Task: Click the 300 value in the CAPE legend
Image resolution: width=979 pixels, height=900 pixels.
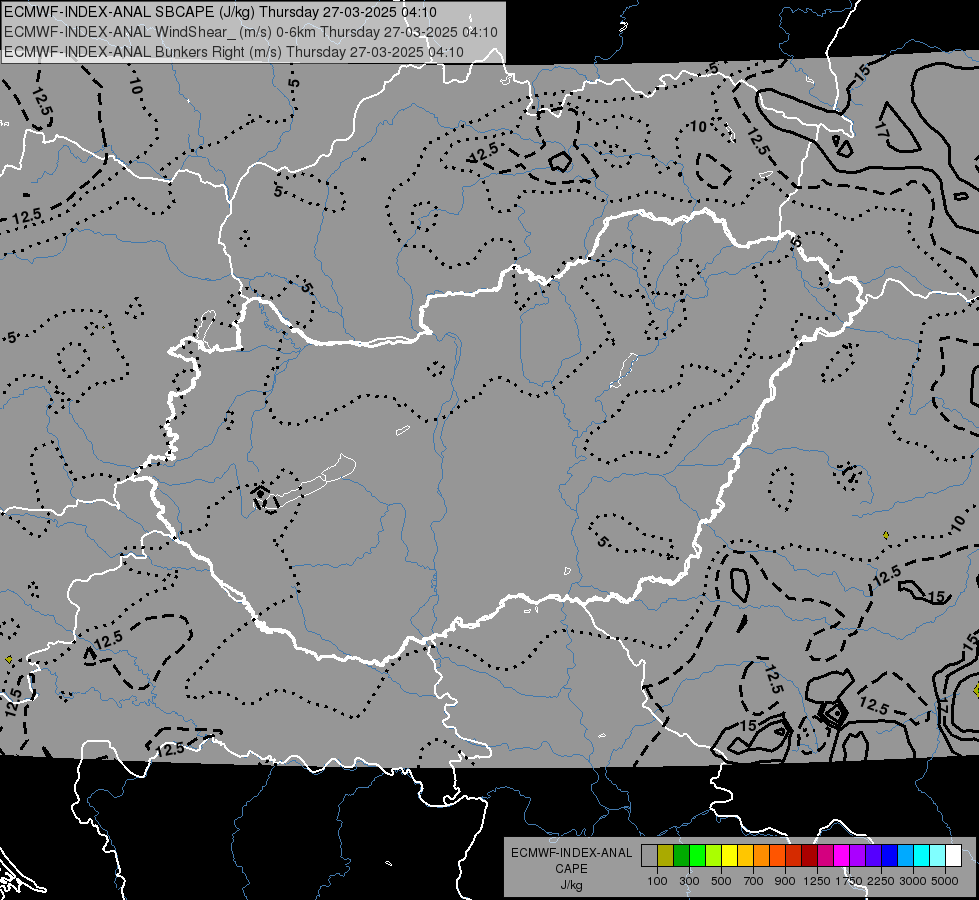Action: pos(689,881)
